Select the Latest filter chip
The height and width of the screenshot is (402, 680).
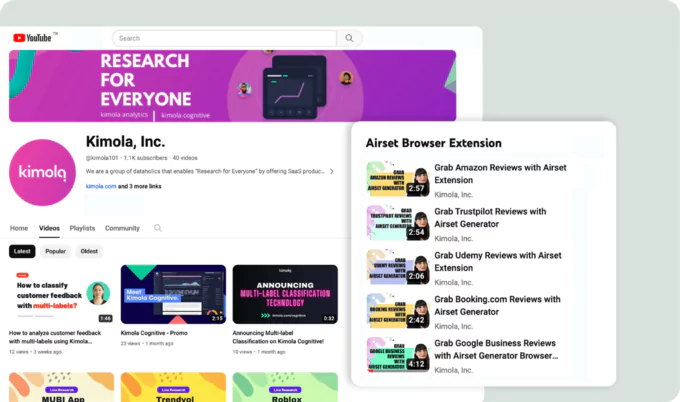[22, 251]
